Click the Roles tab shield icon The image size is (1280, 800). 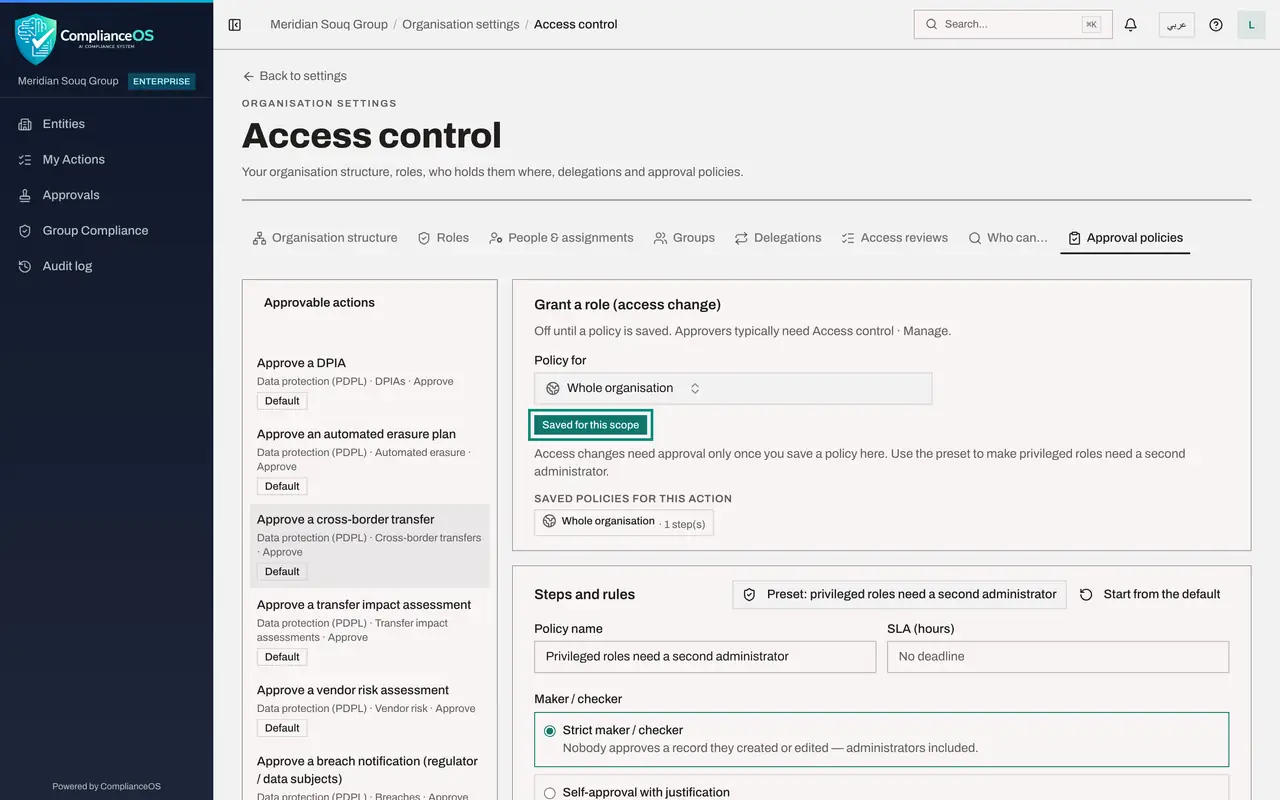tap(424, 238)
